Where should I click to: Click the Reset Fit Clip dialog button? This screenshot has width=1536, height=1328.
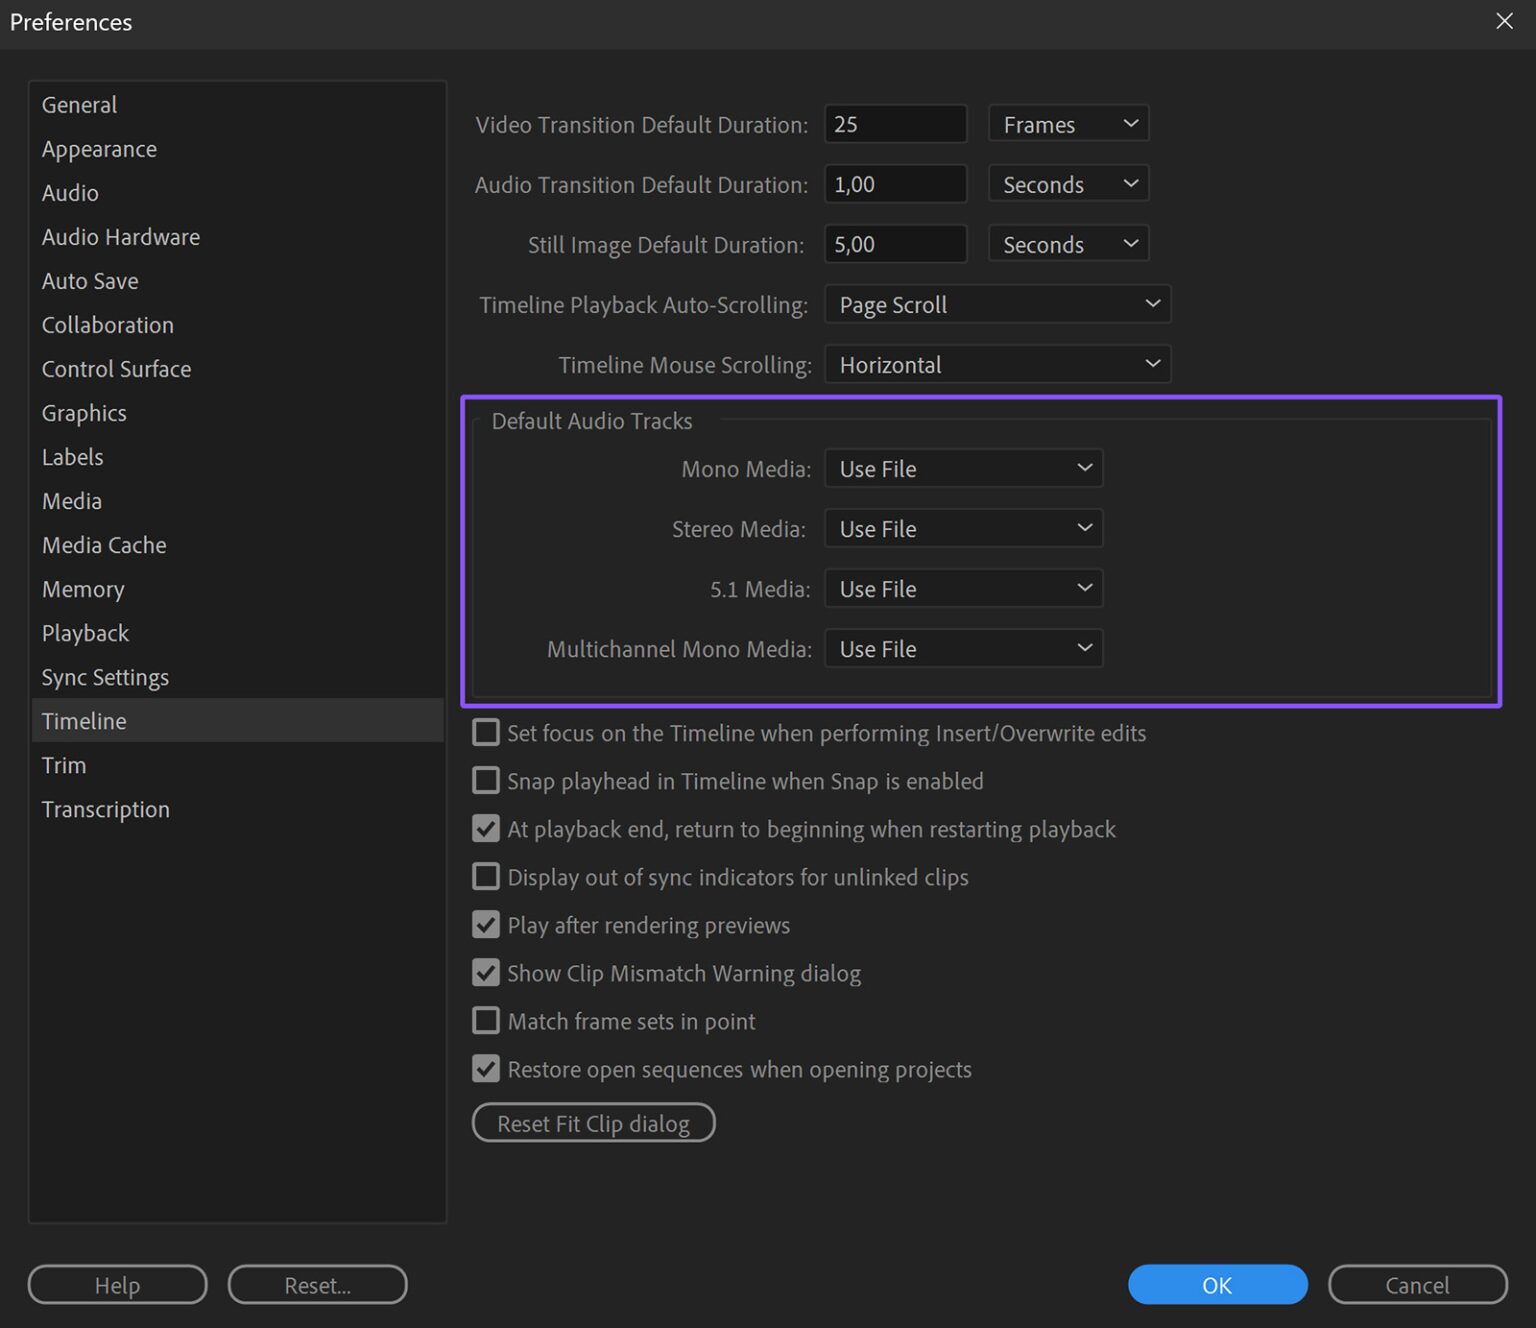[593, 1122]
